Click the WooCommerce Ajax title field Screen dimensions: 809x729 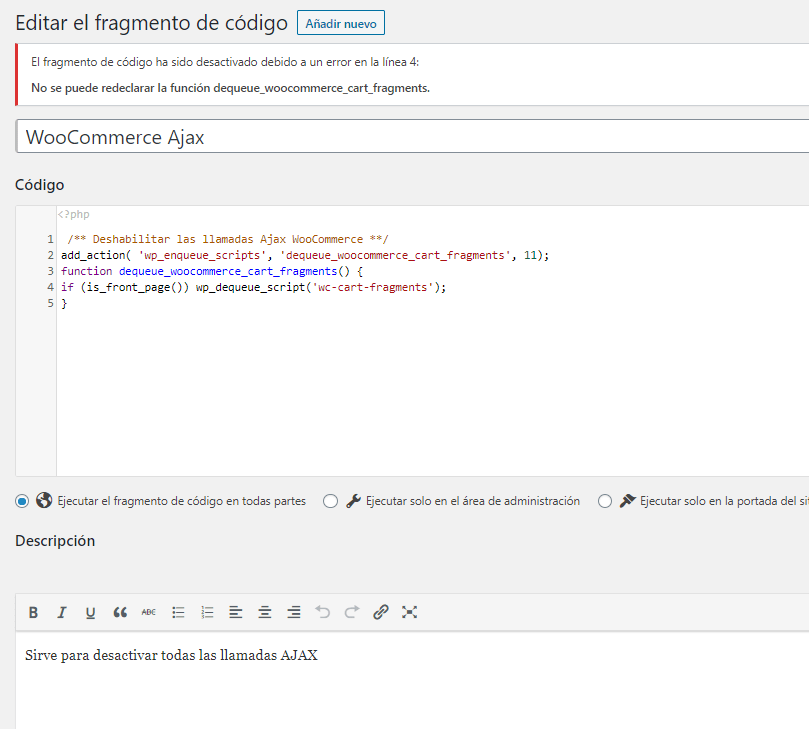point(412,137)
